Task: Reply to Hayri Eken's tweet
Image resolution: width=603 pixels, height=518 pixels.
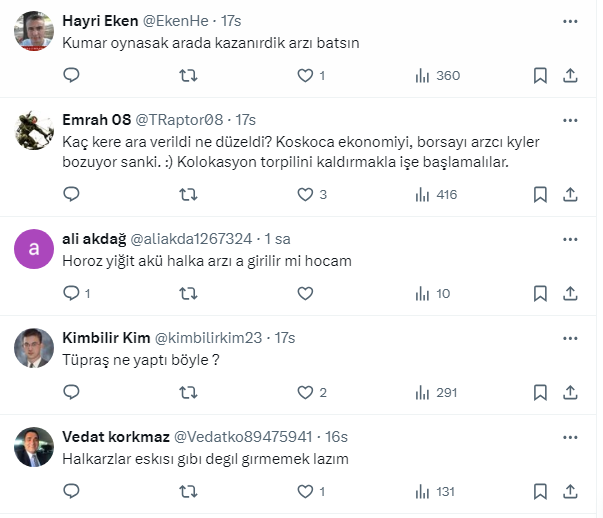Action: (71, 75)
